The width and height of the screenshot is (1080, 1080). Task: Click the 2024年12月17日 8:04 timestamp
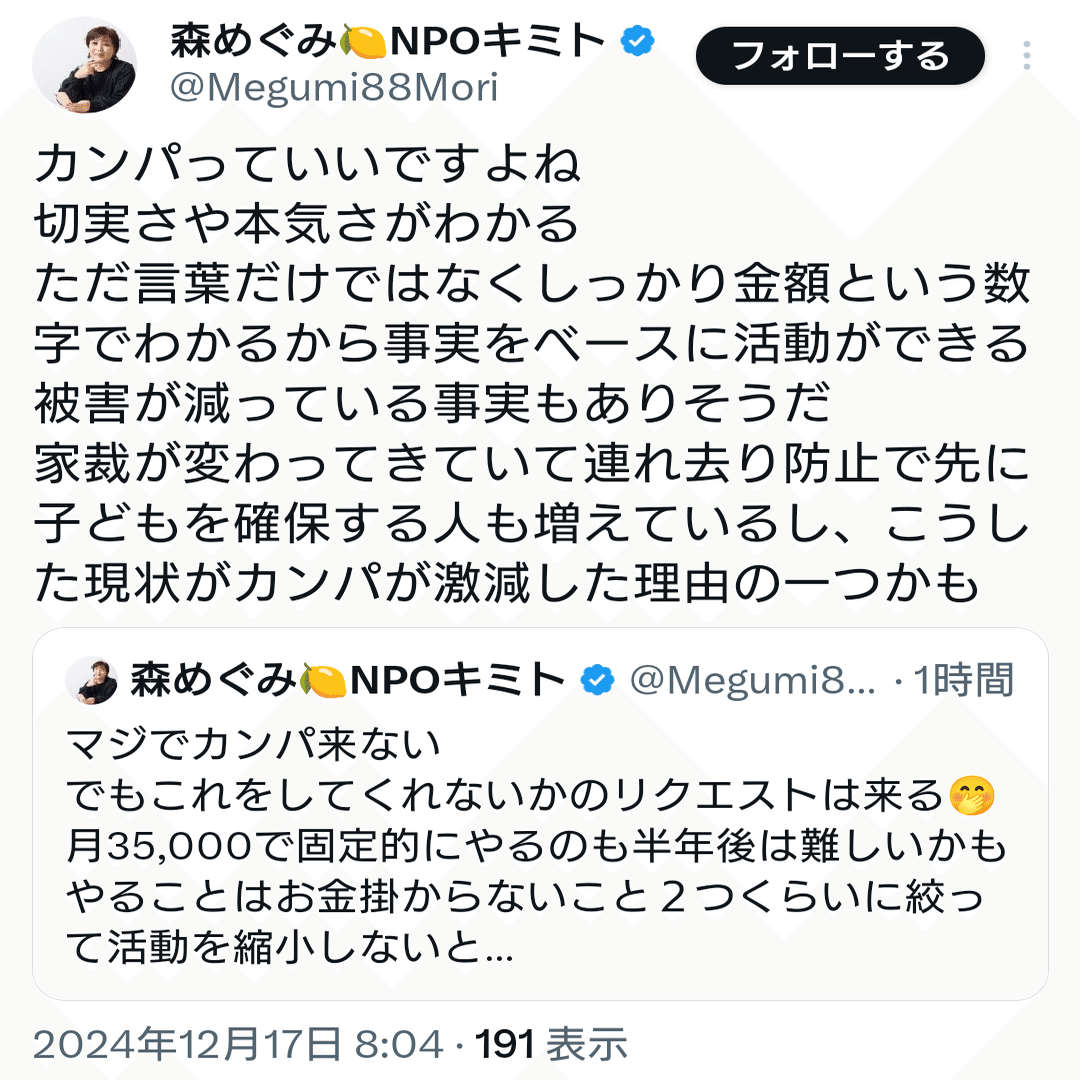238,1043
